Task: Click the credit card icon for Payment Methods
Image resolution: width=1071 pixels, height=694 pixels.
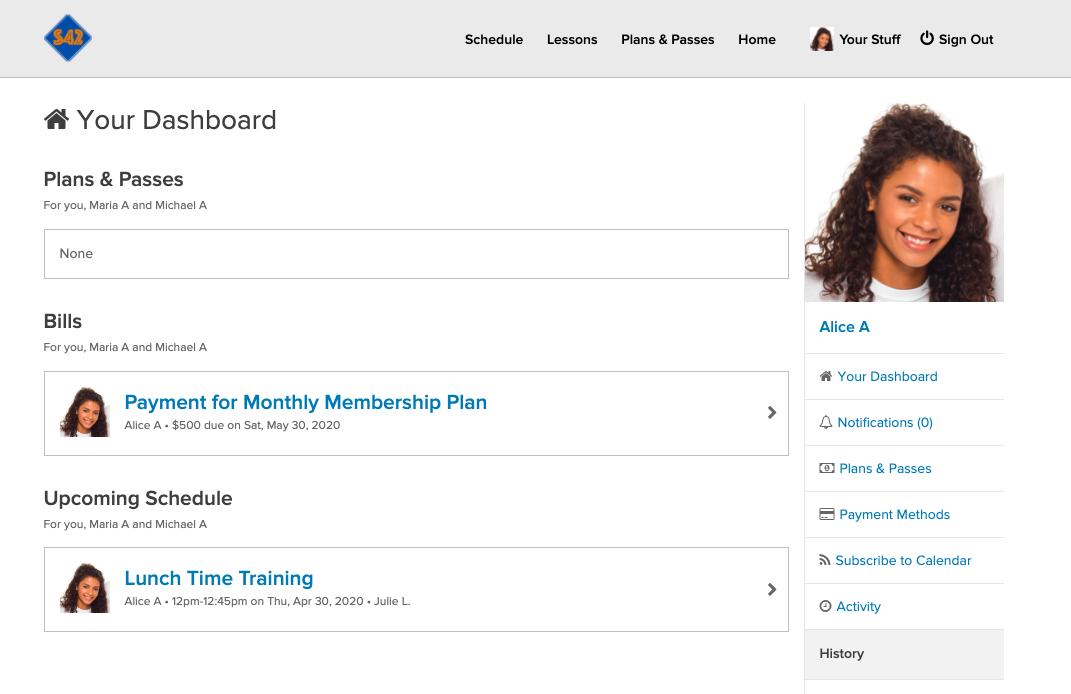Action: pos(827,514)
